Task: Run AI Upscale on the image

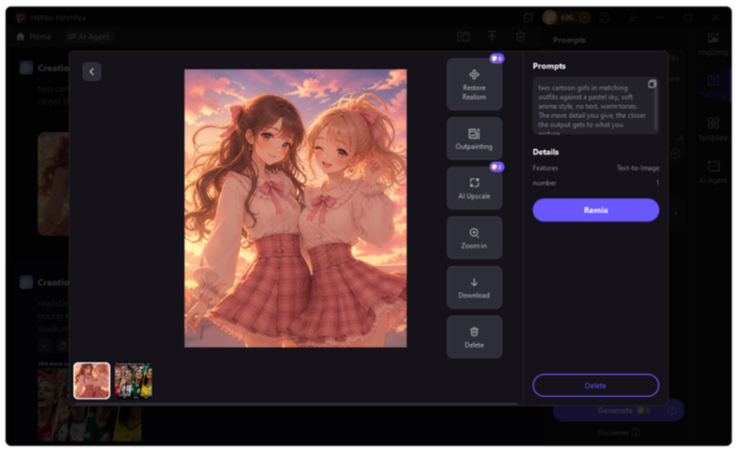Action: tap(474, 188)
